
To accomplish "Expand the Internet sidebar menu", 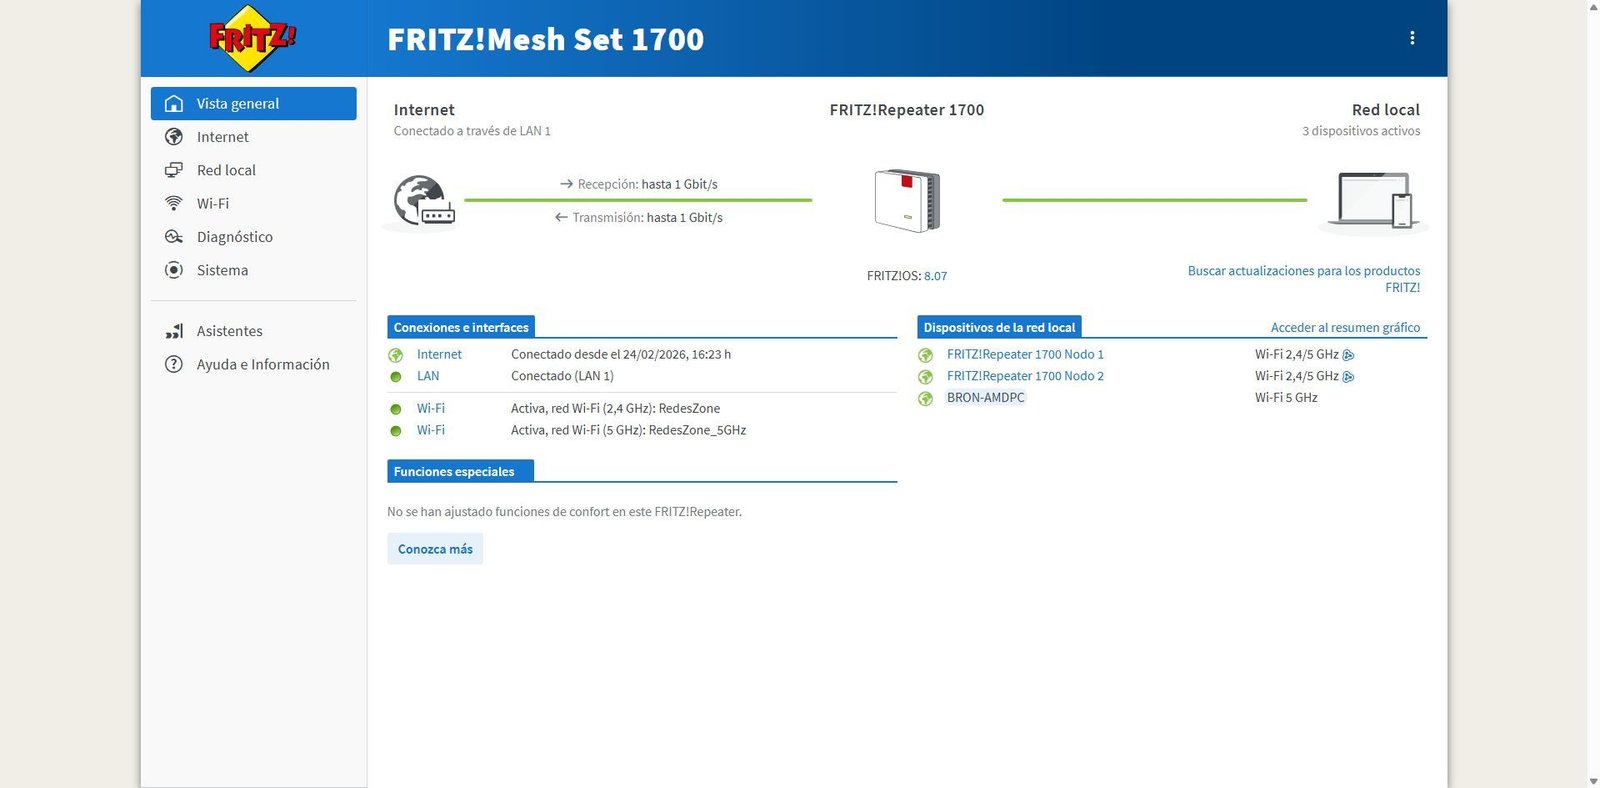I will coord(223,137).
